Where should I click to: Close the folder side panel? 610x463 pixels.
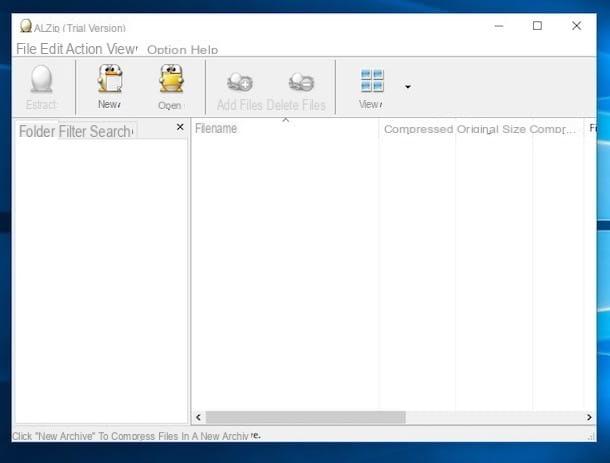tap(180, 127)
